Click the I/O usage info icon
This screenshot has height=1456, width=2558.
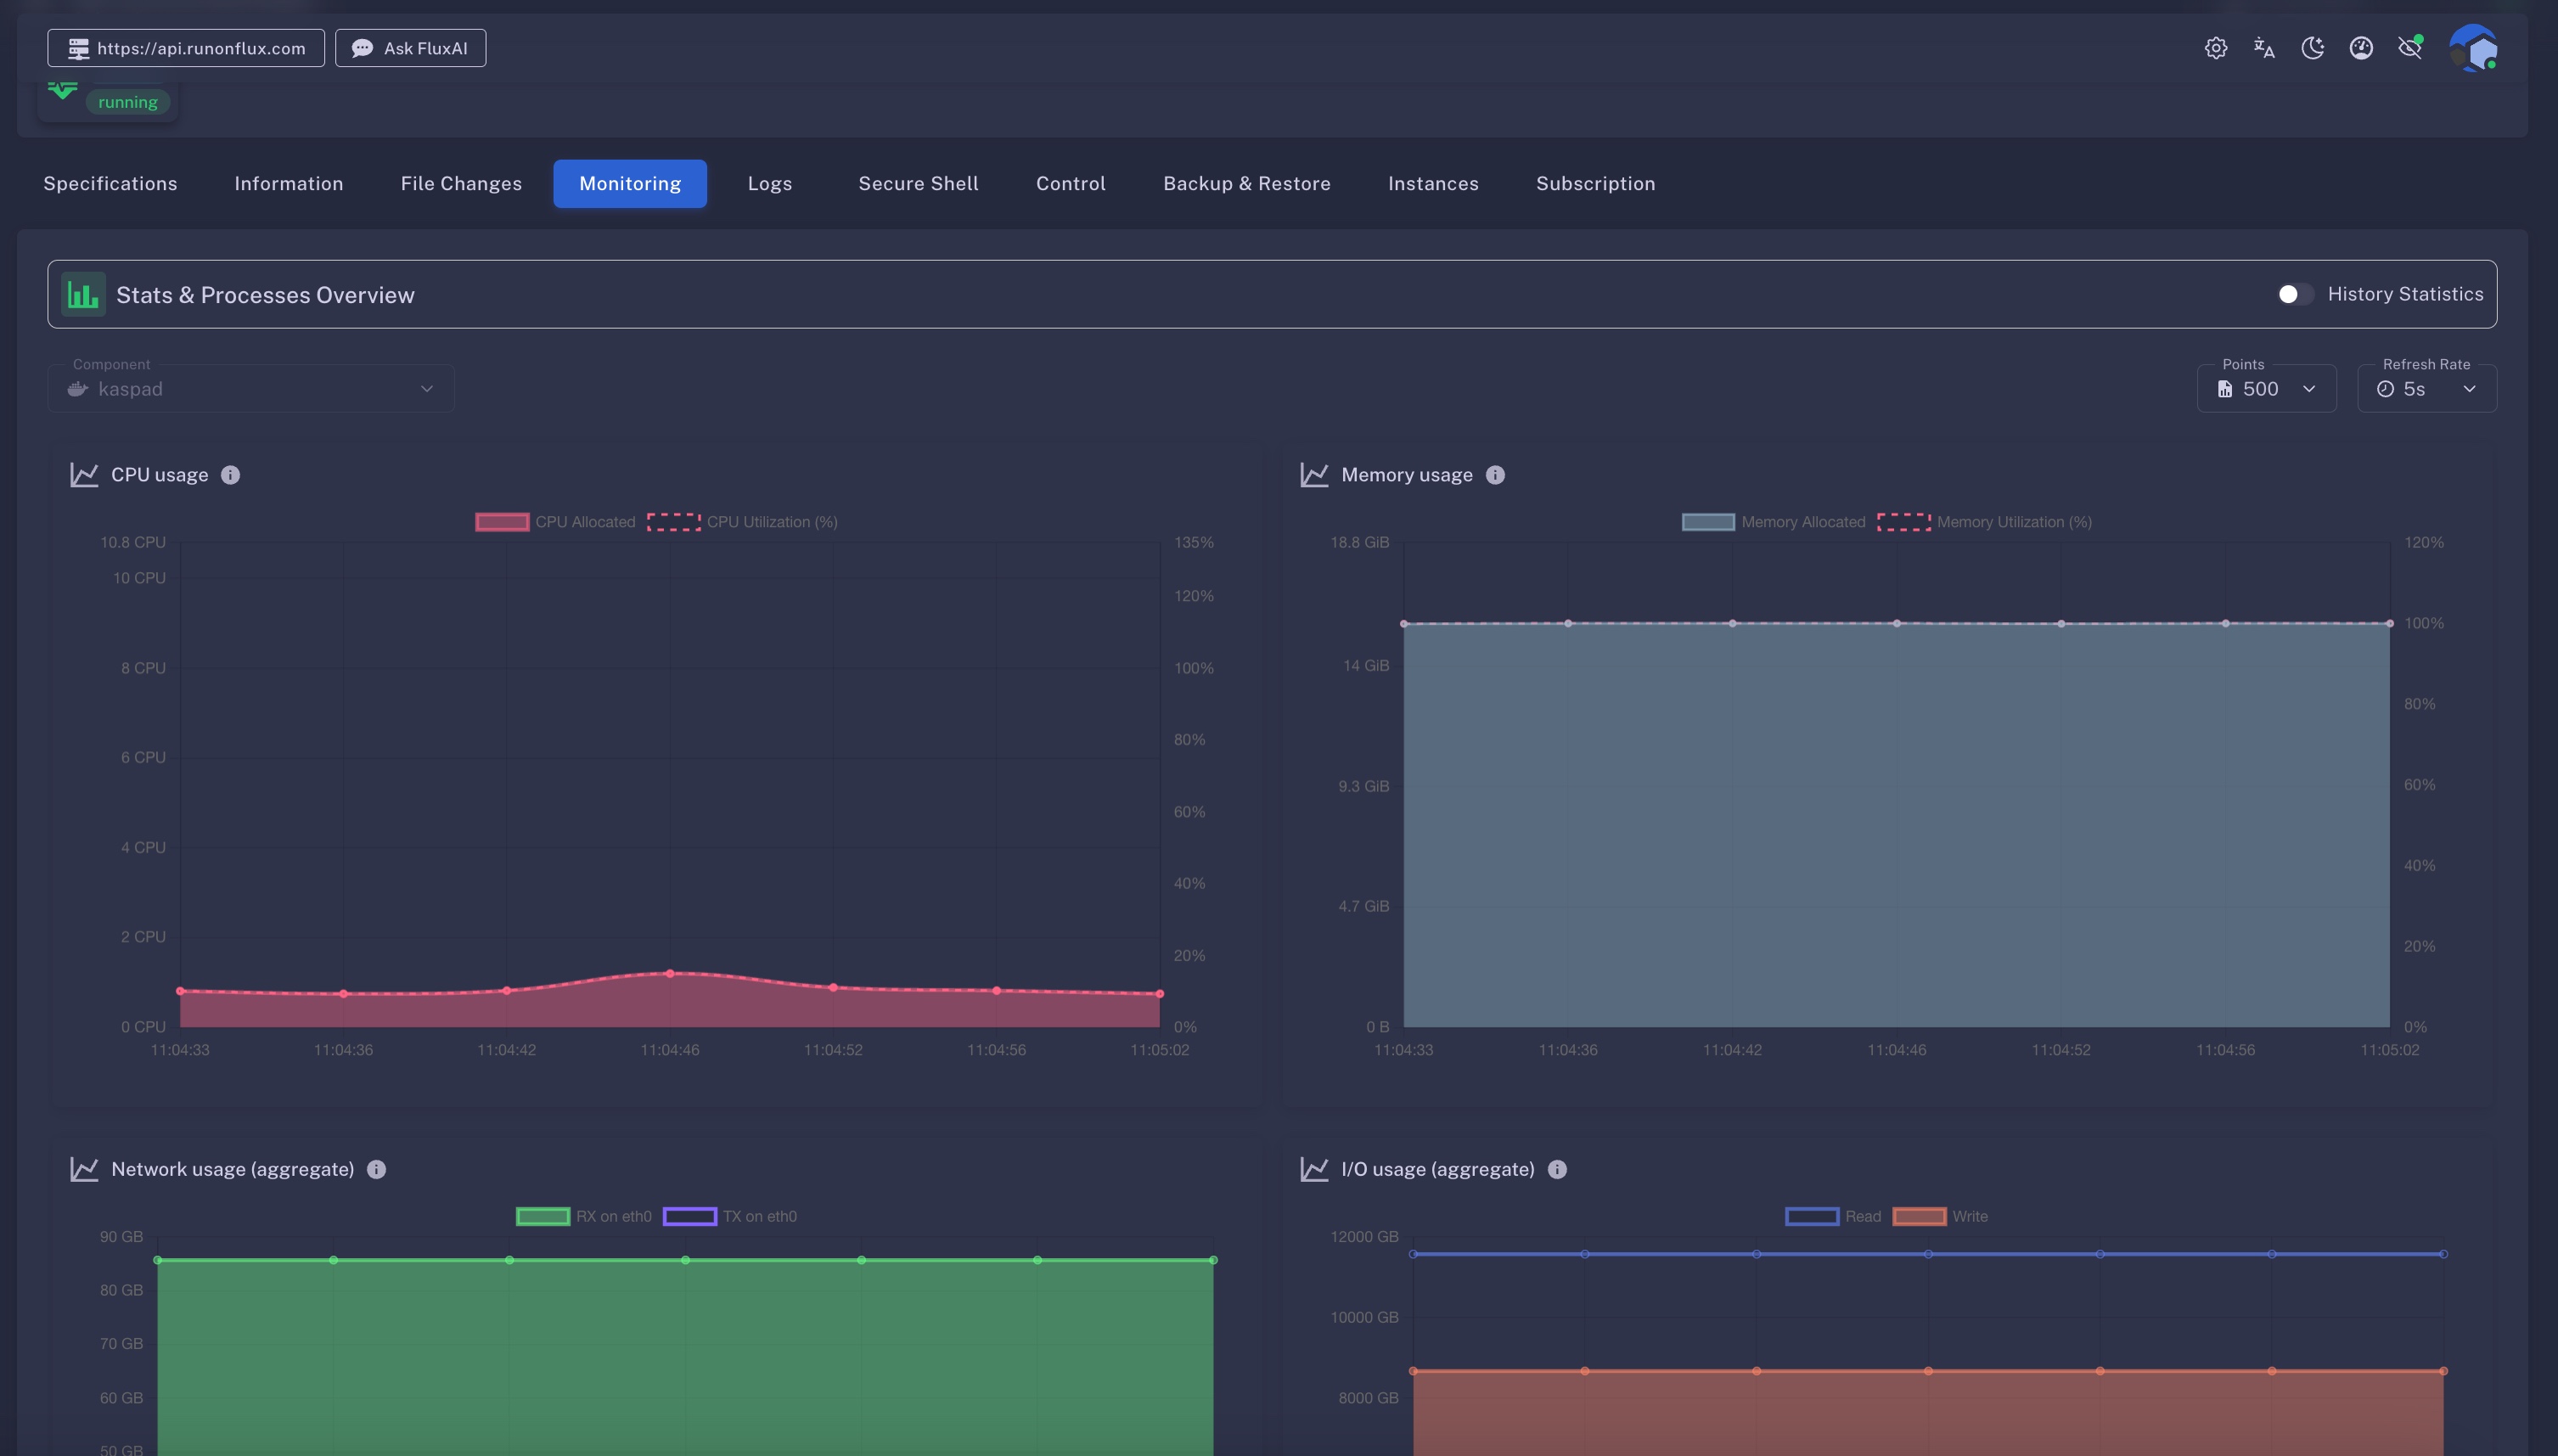(x=1557, y=1169)
